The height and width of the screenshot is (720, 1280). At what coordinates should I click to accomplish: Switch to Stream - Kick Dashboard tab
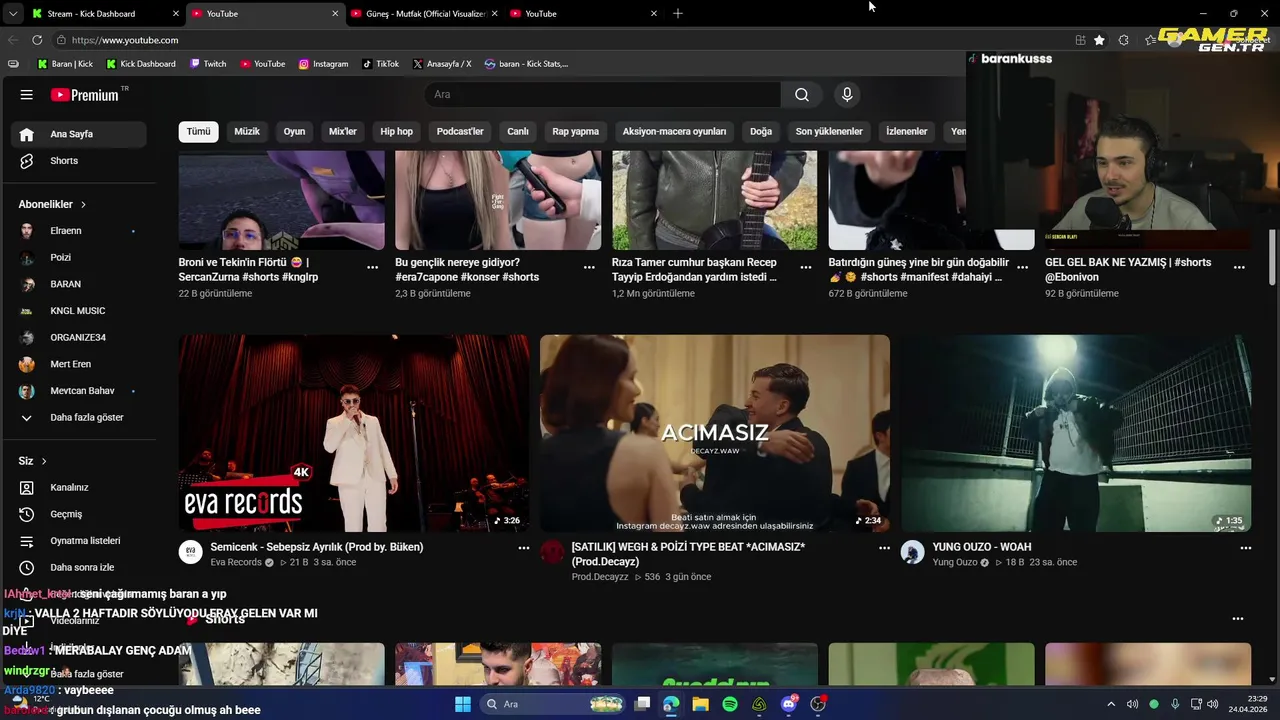pos(98,14)
